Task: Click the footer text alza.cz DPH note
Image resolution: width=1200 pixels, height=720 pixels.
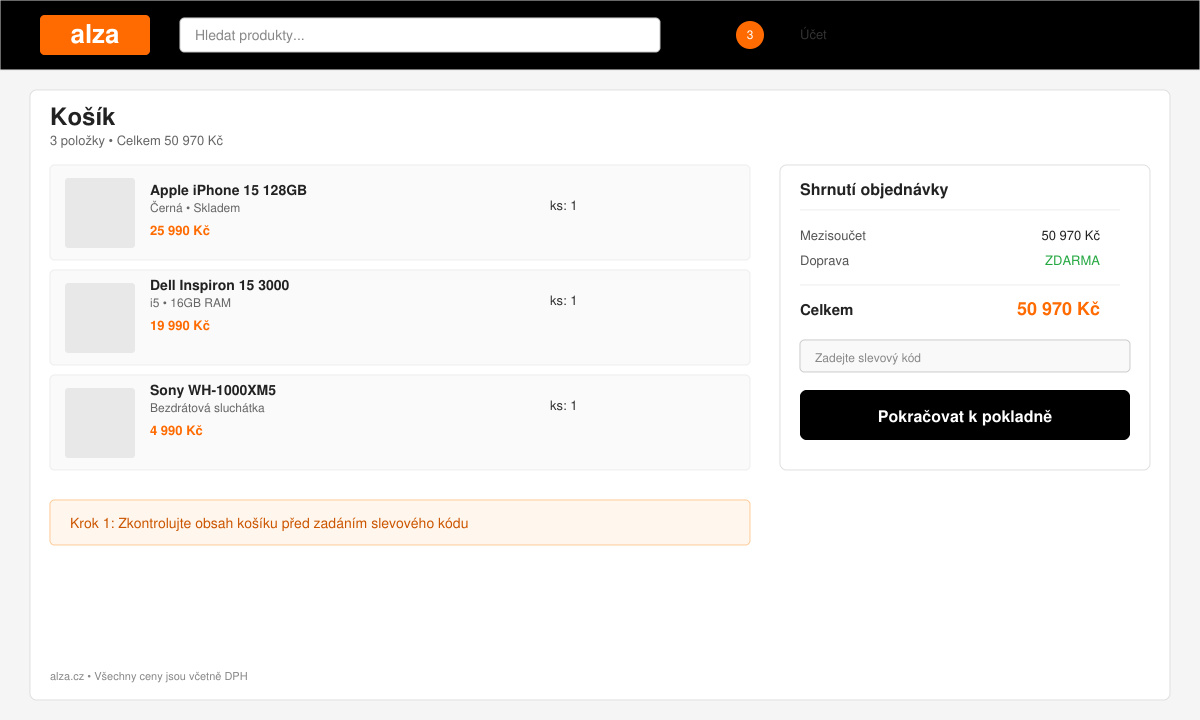Action: (149, 677)
